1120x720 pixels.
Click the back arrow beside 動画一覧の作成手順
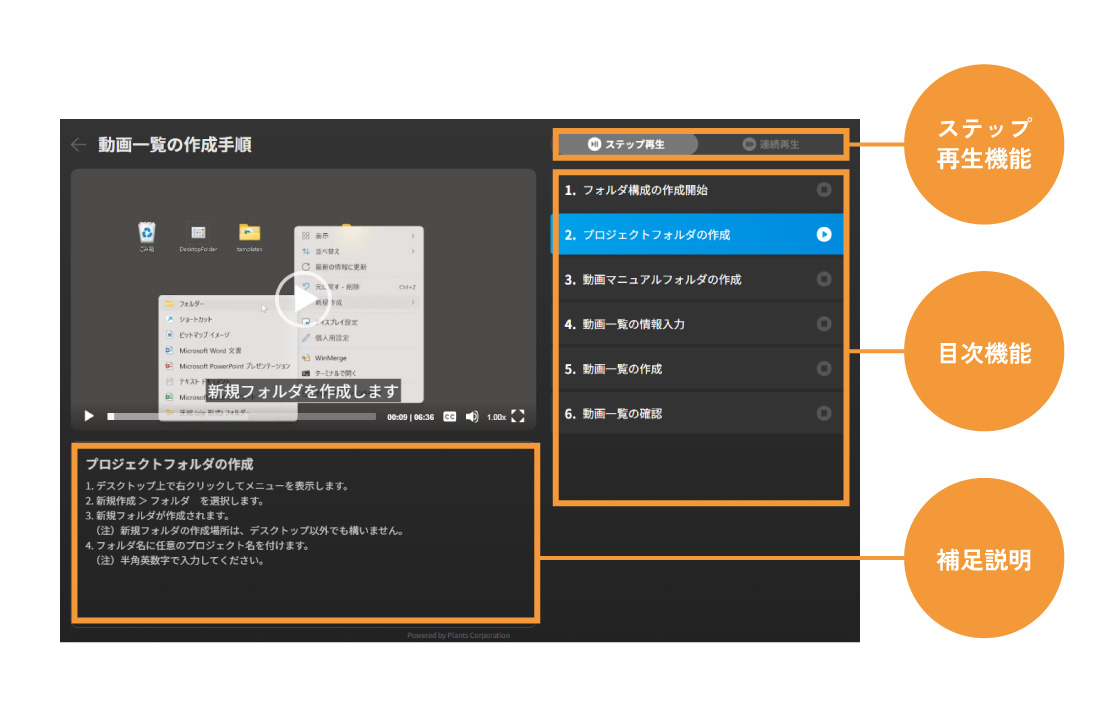[x=80, y=143]
